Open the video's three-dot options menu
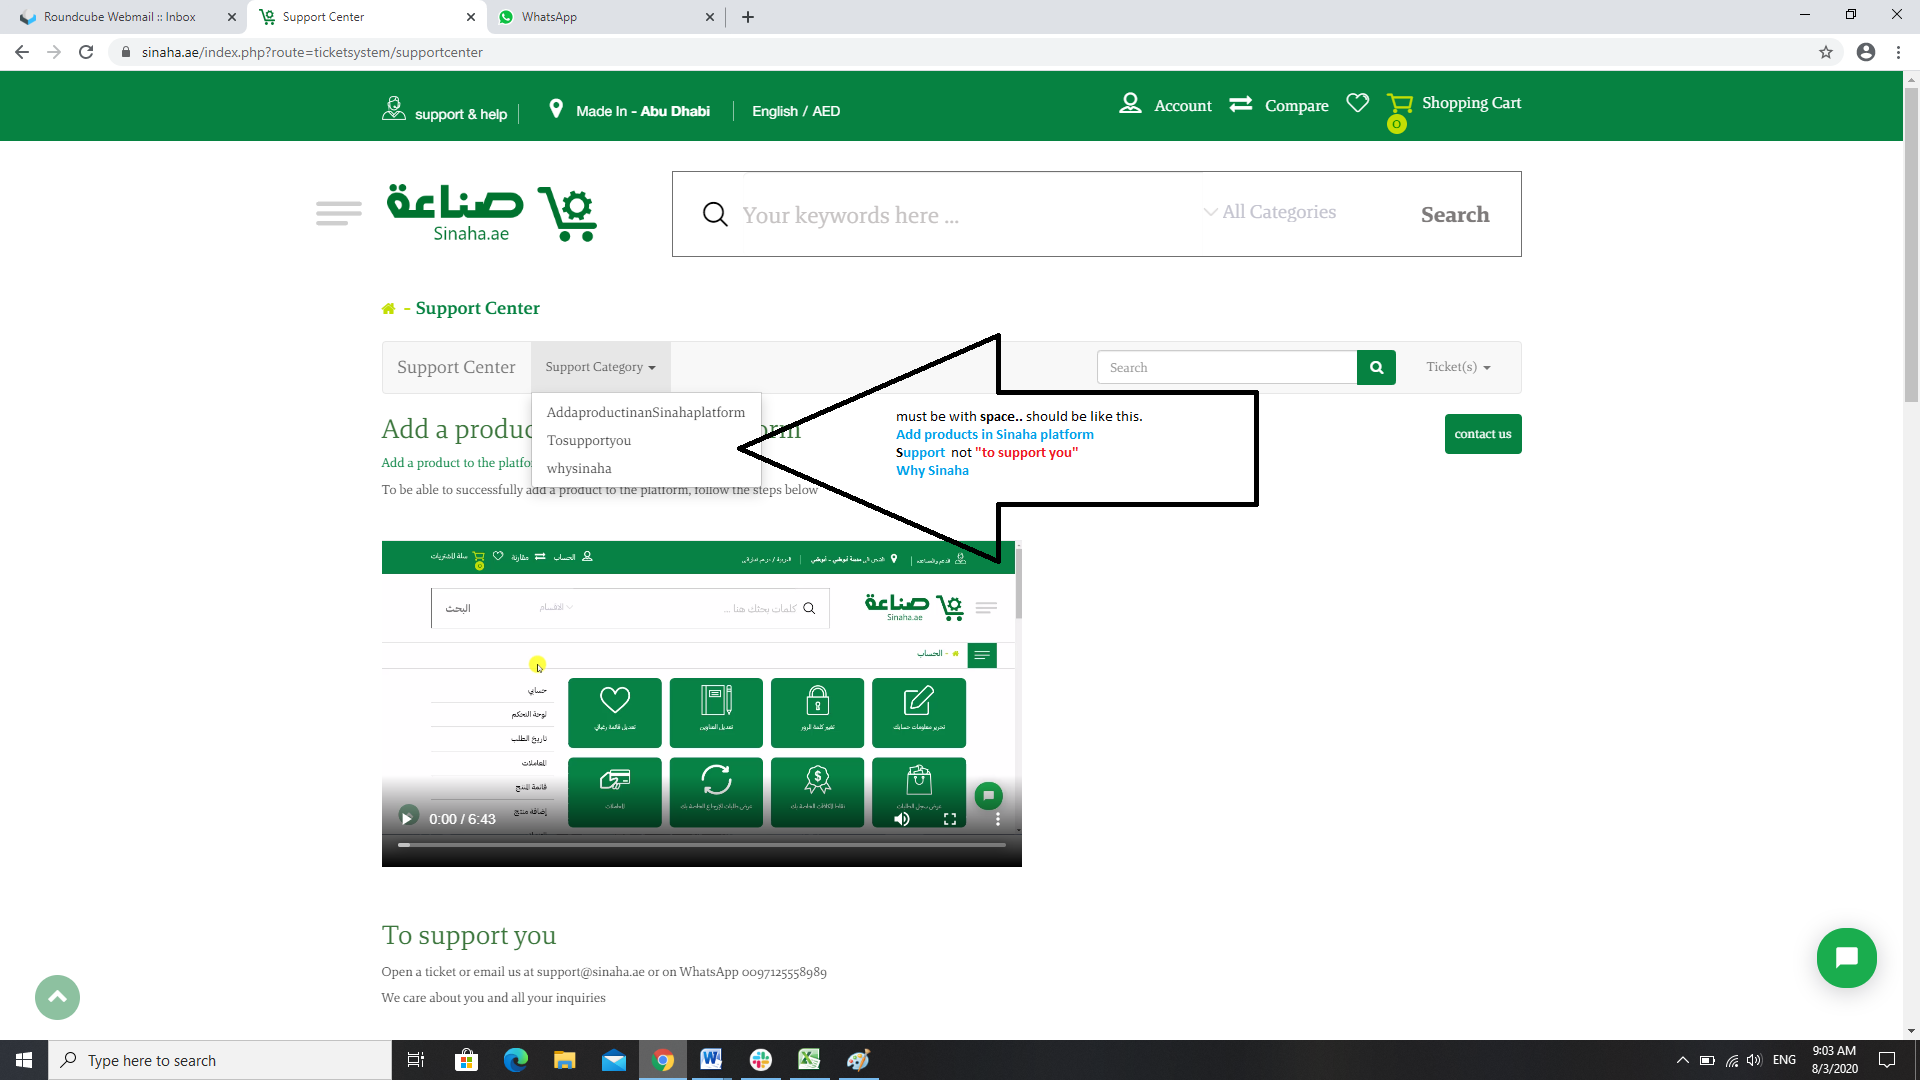1920x1080 pixels. pyautogui.click(x=997, y=819)
